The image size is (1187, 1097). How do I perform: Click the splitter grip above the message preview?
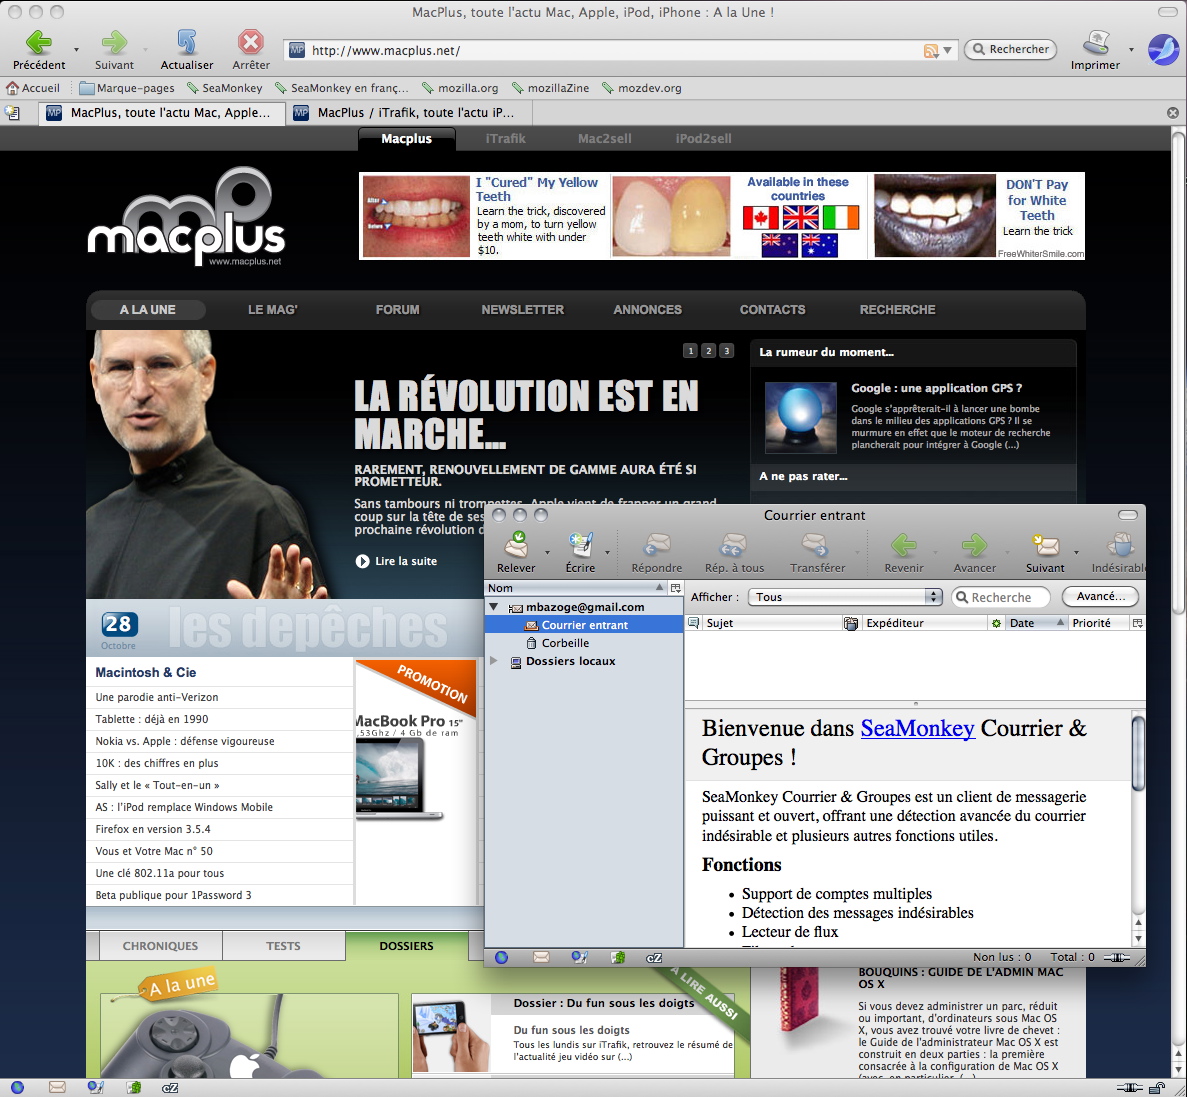914,704
